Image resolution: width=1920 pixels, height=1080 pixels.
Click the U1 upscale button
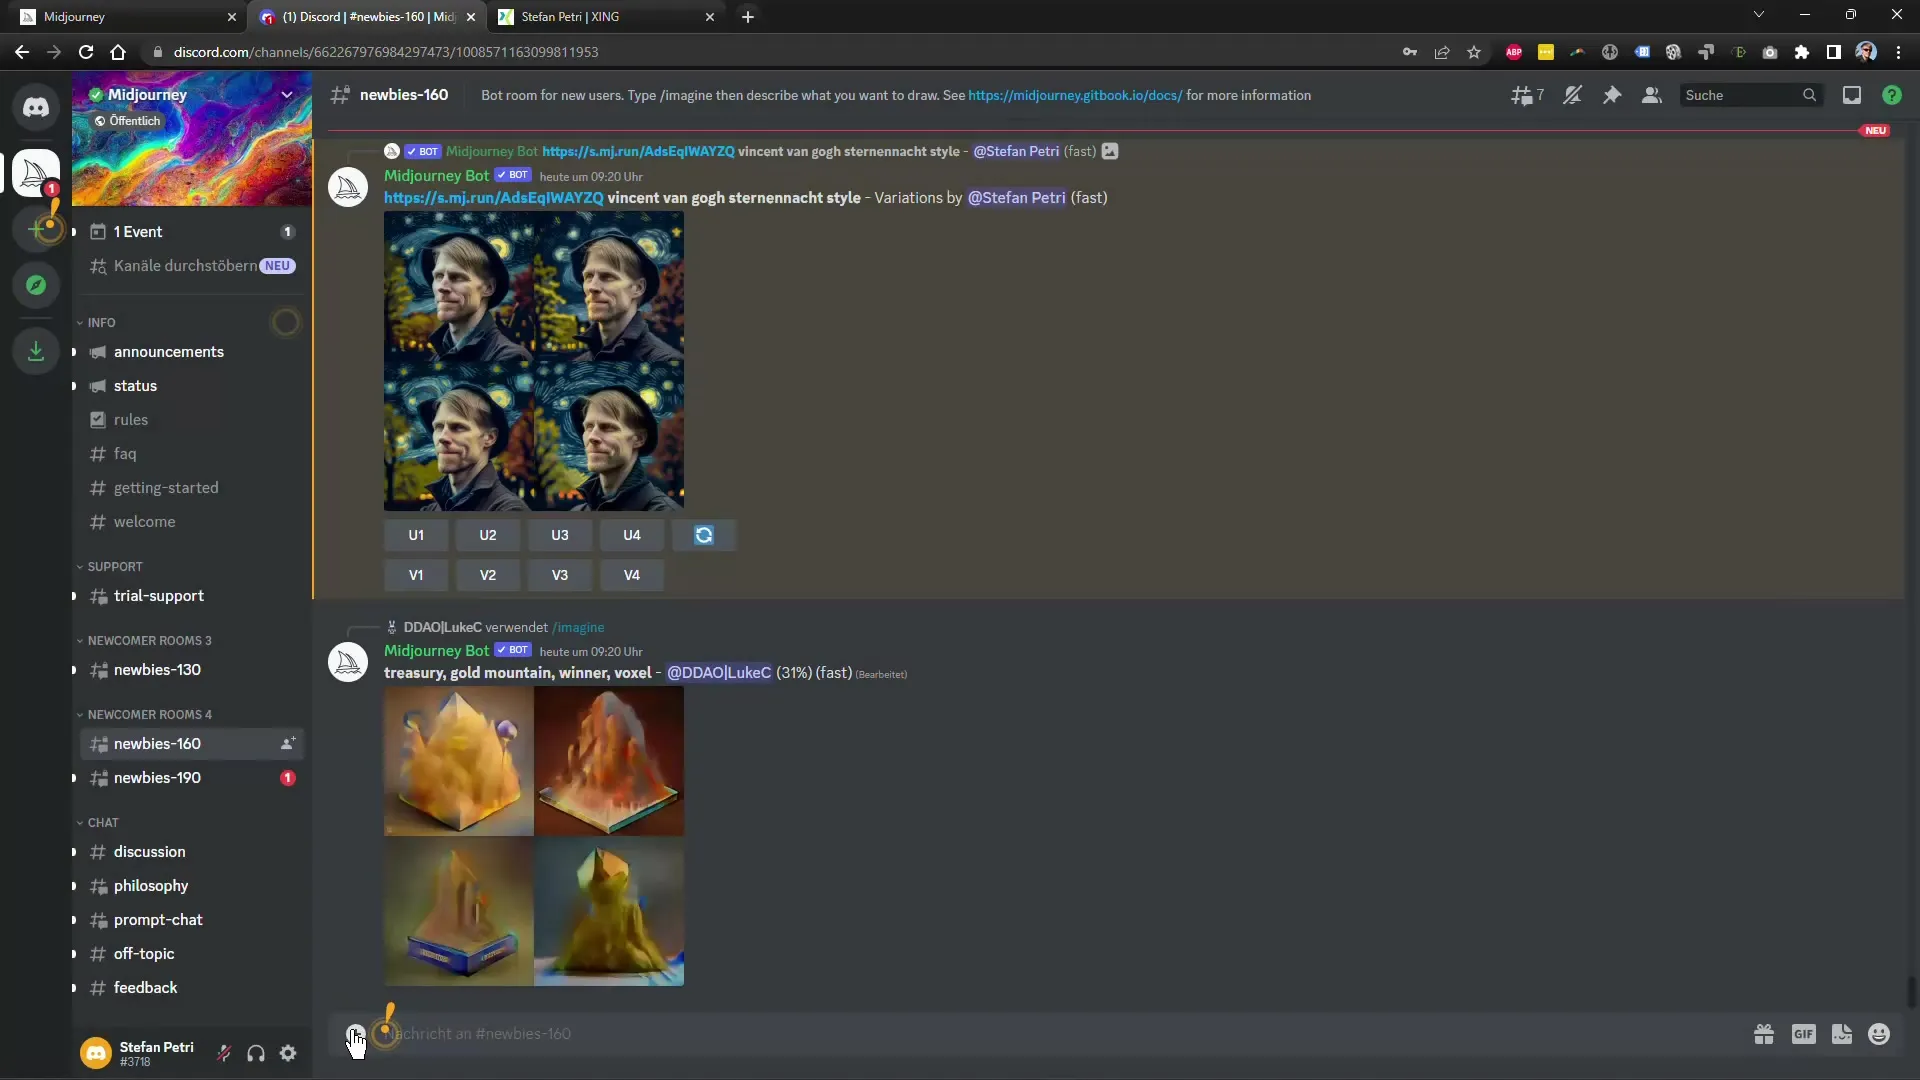[416, 535]
